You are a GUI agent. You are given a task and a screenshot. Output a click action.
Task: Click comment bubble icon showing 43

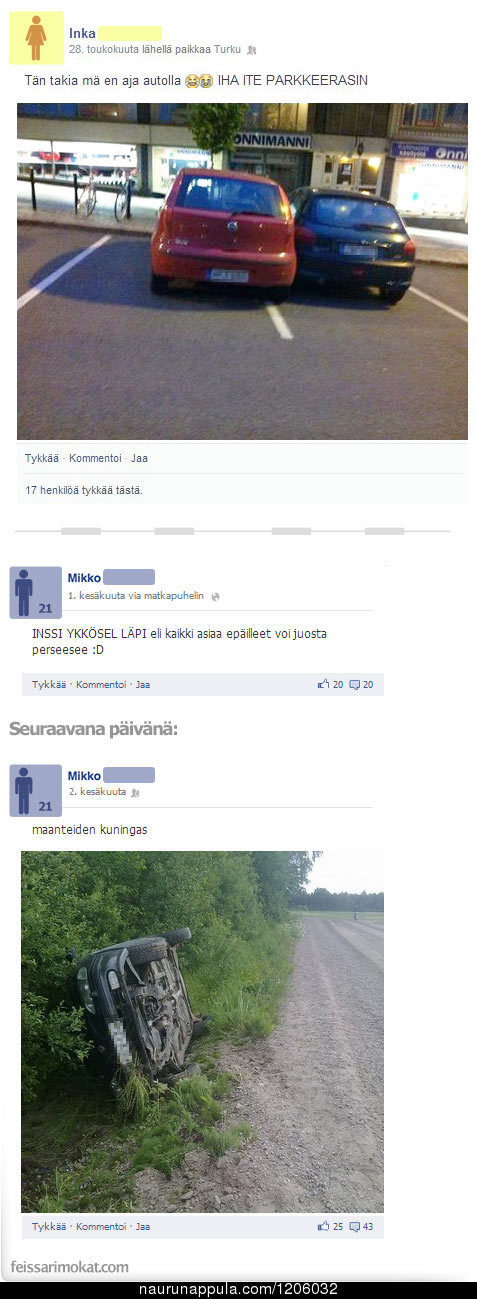click(354, 1227)
